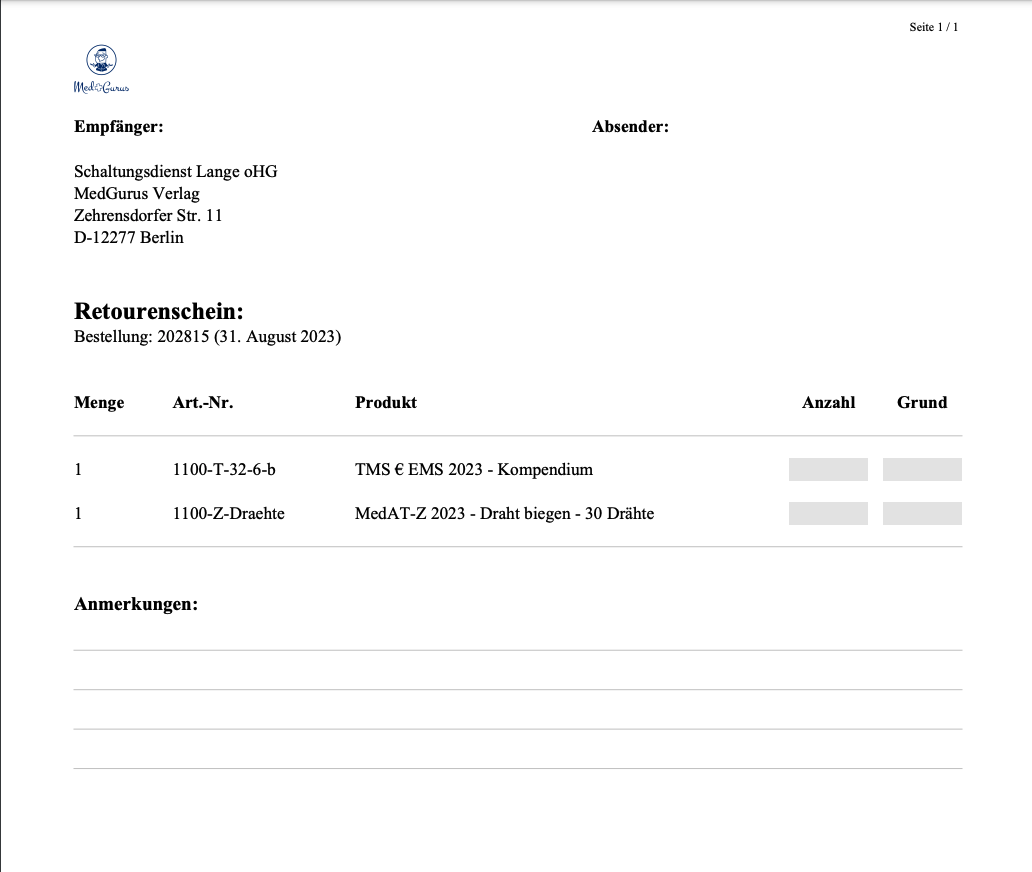
Task: Click the 'Grund' column header
Action: [x=922, y=403]
